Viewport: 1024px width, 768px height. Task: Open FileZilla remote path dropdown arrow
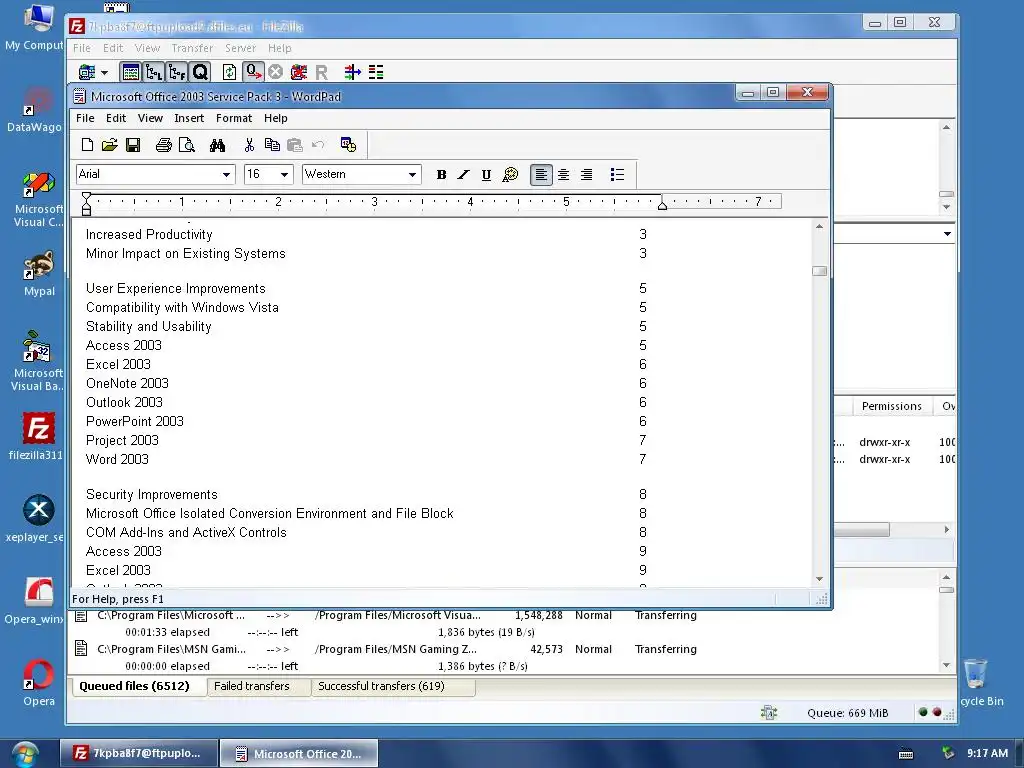[947, 234]
